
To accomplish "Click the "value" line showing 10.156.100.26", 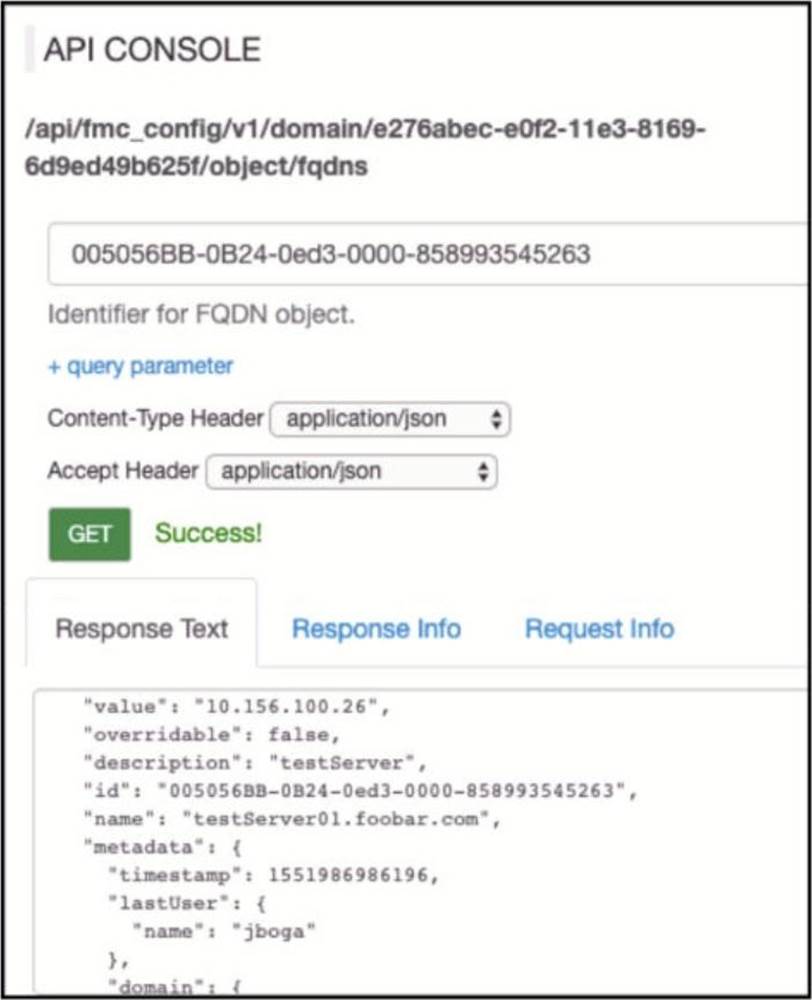I will (235, 707).
